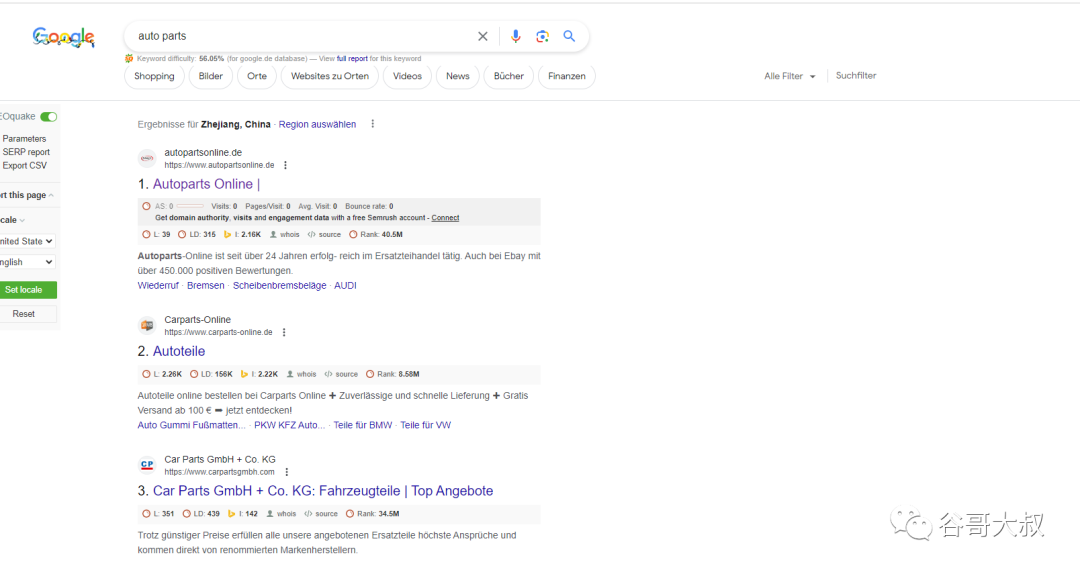The image size is (1080, 572).
Task: Click Export CSV in sidebar
Action: click(25, 165)
